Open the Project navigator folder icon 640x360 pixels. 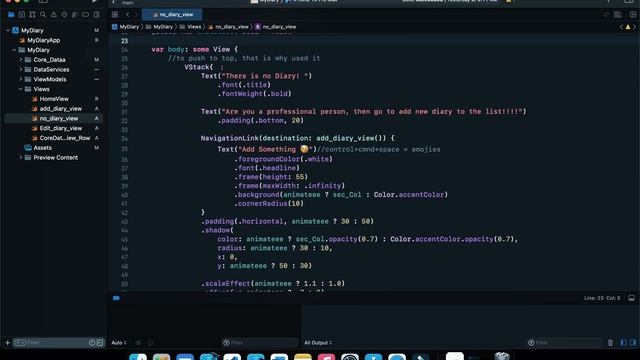tap(11, 15)
